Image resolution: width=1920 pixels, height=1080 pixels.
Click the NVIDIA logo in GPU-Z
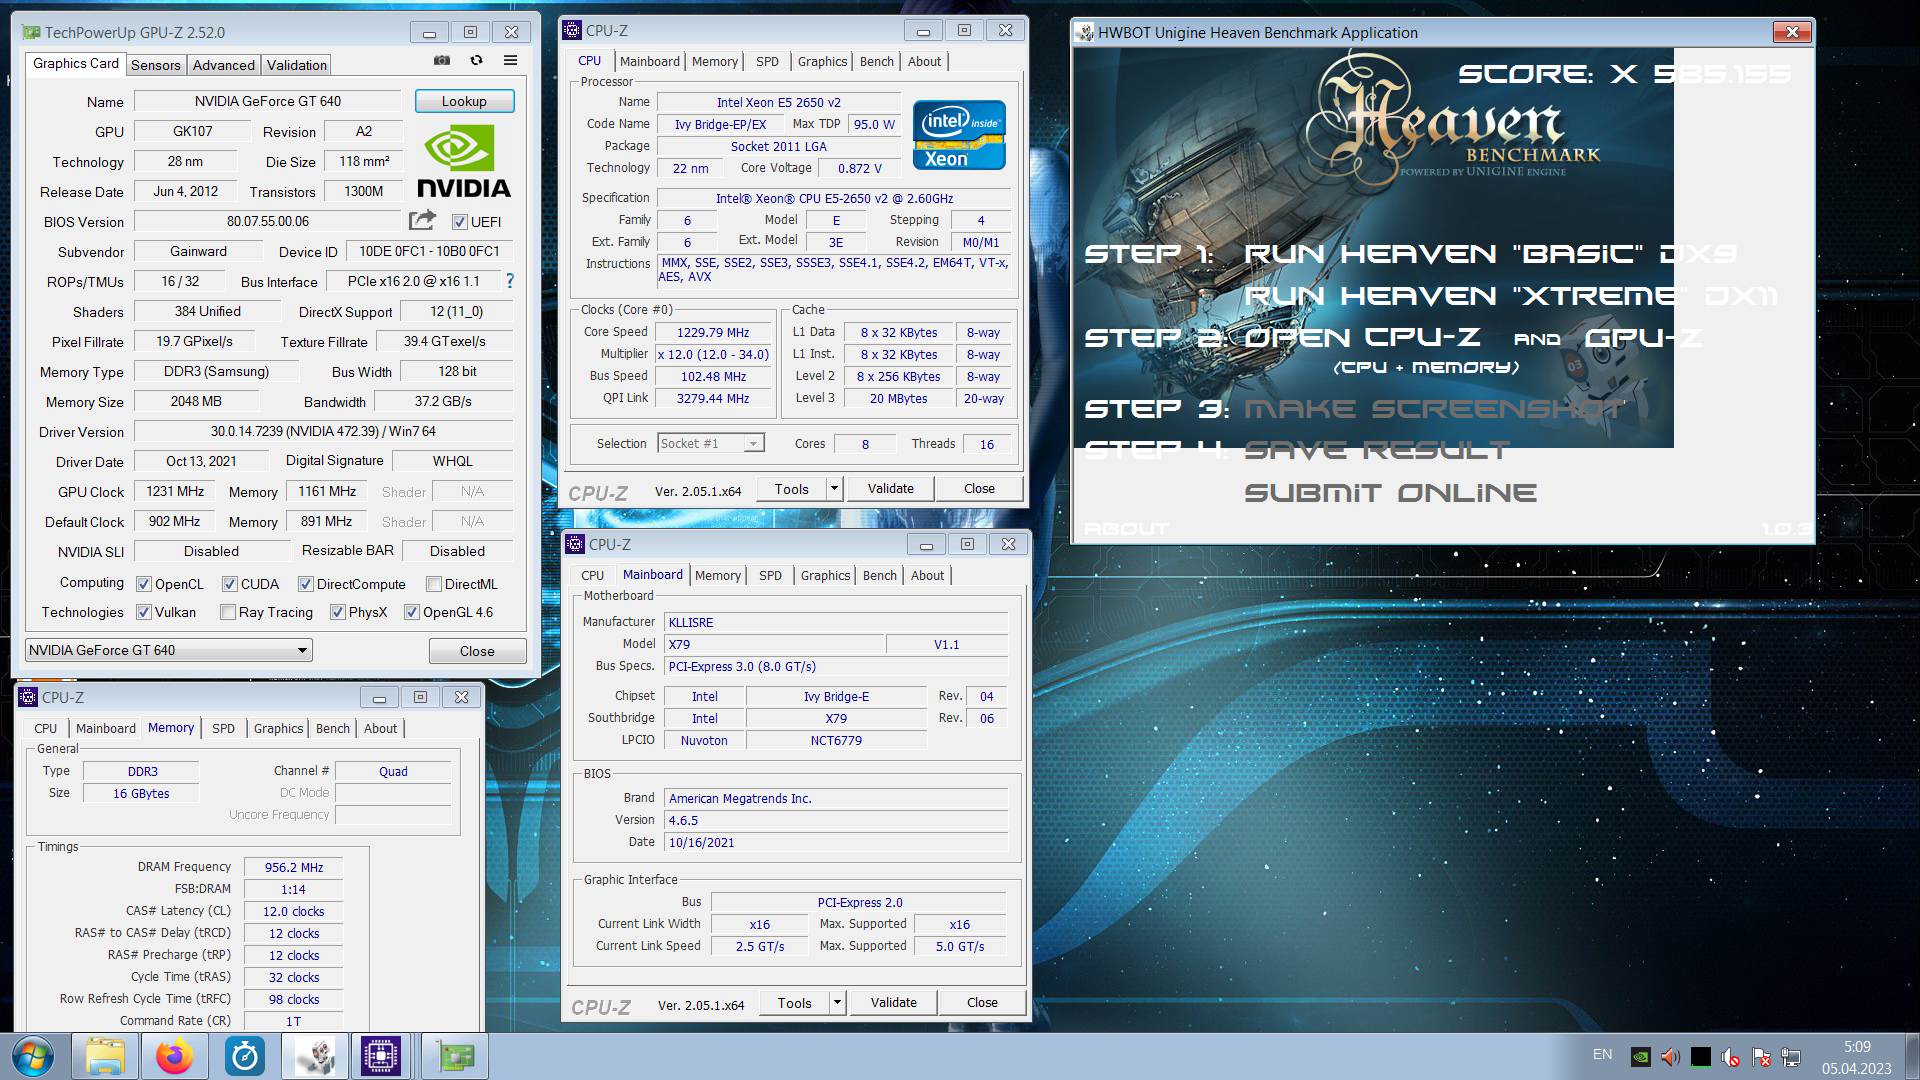coord(463,160)
